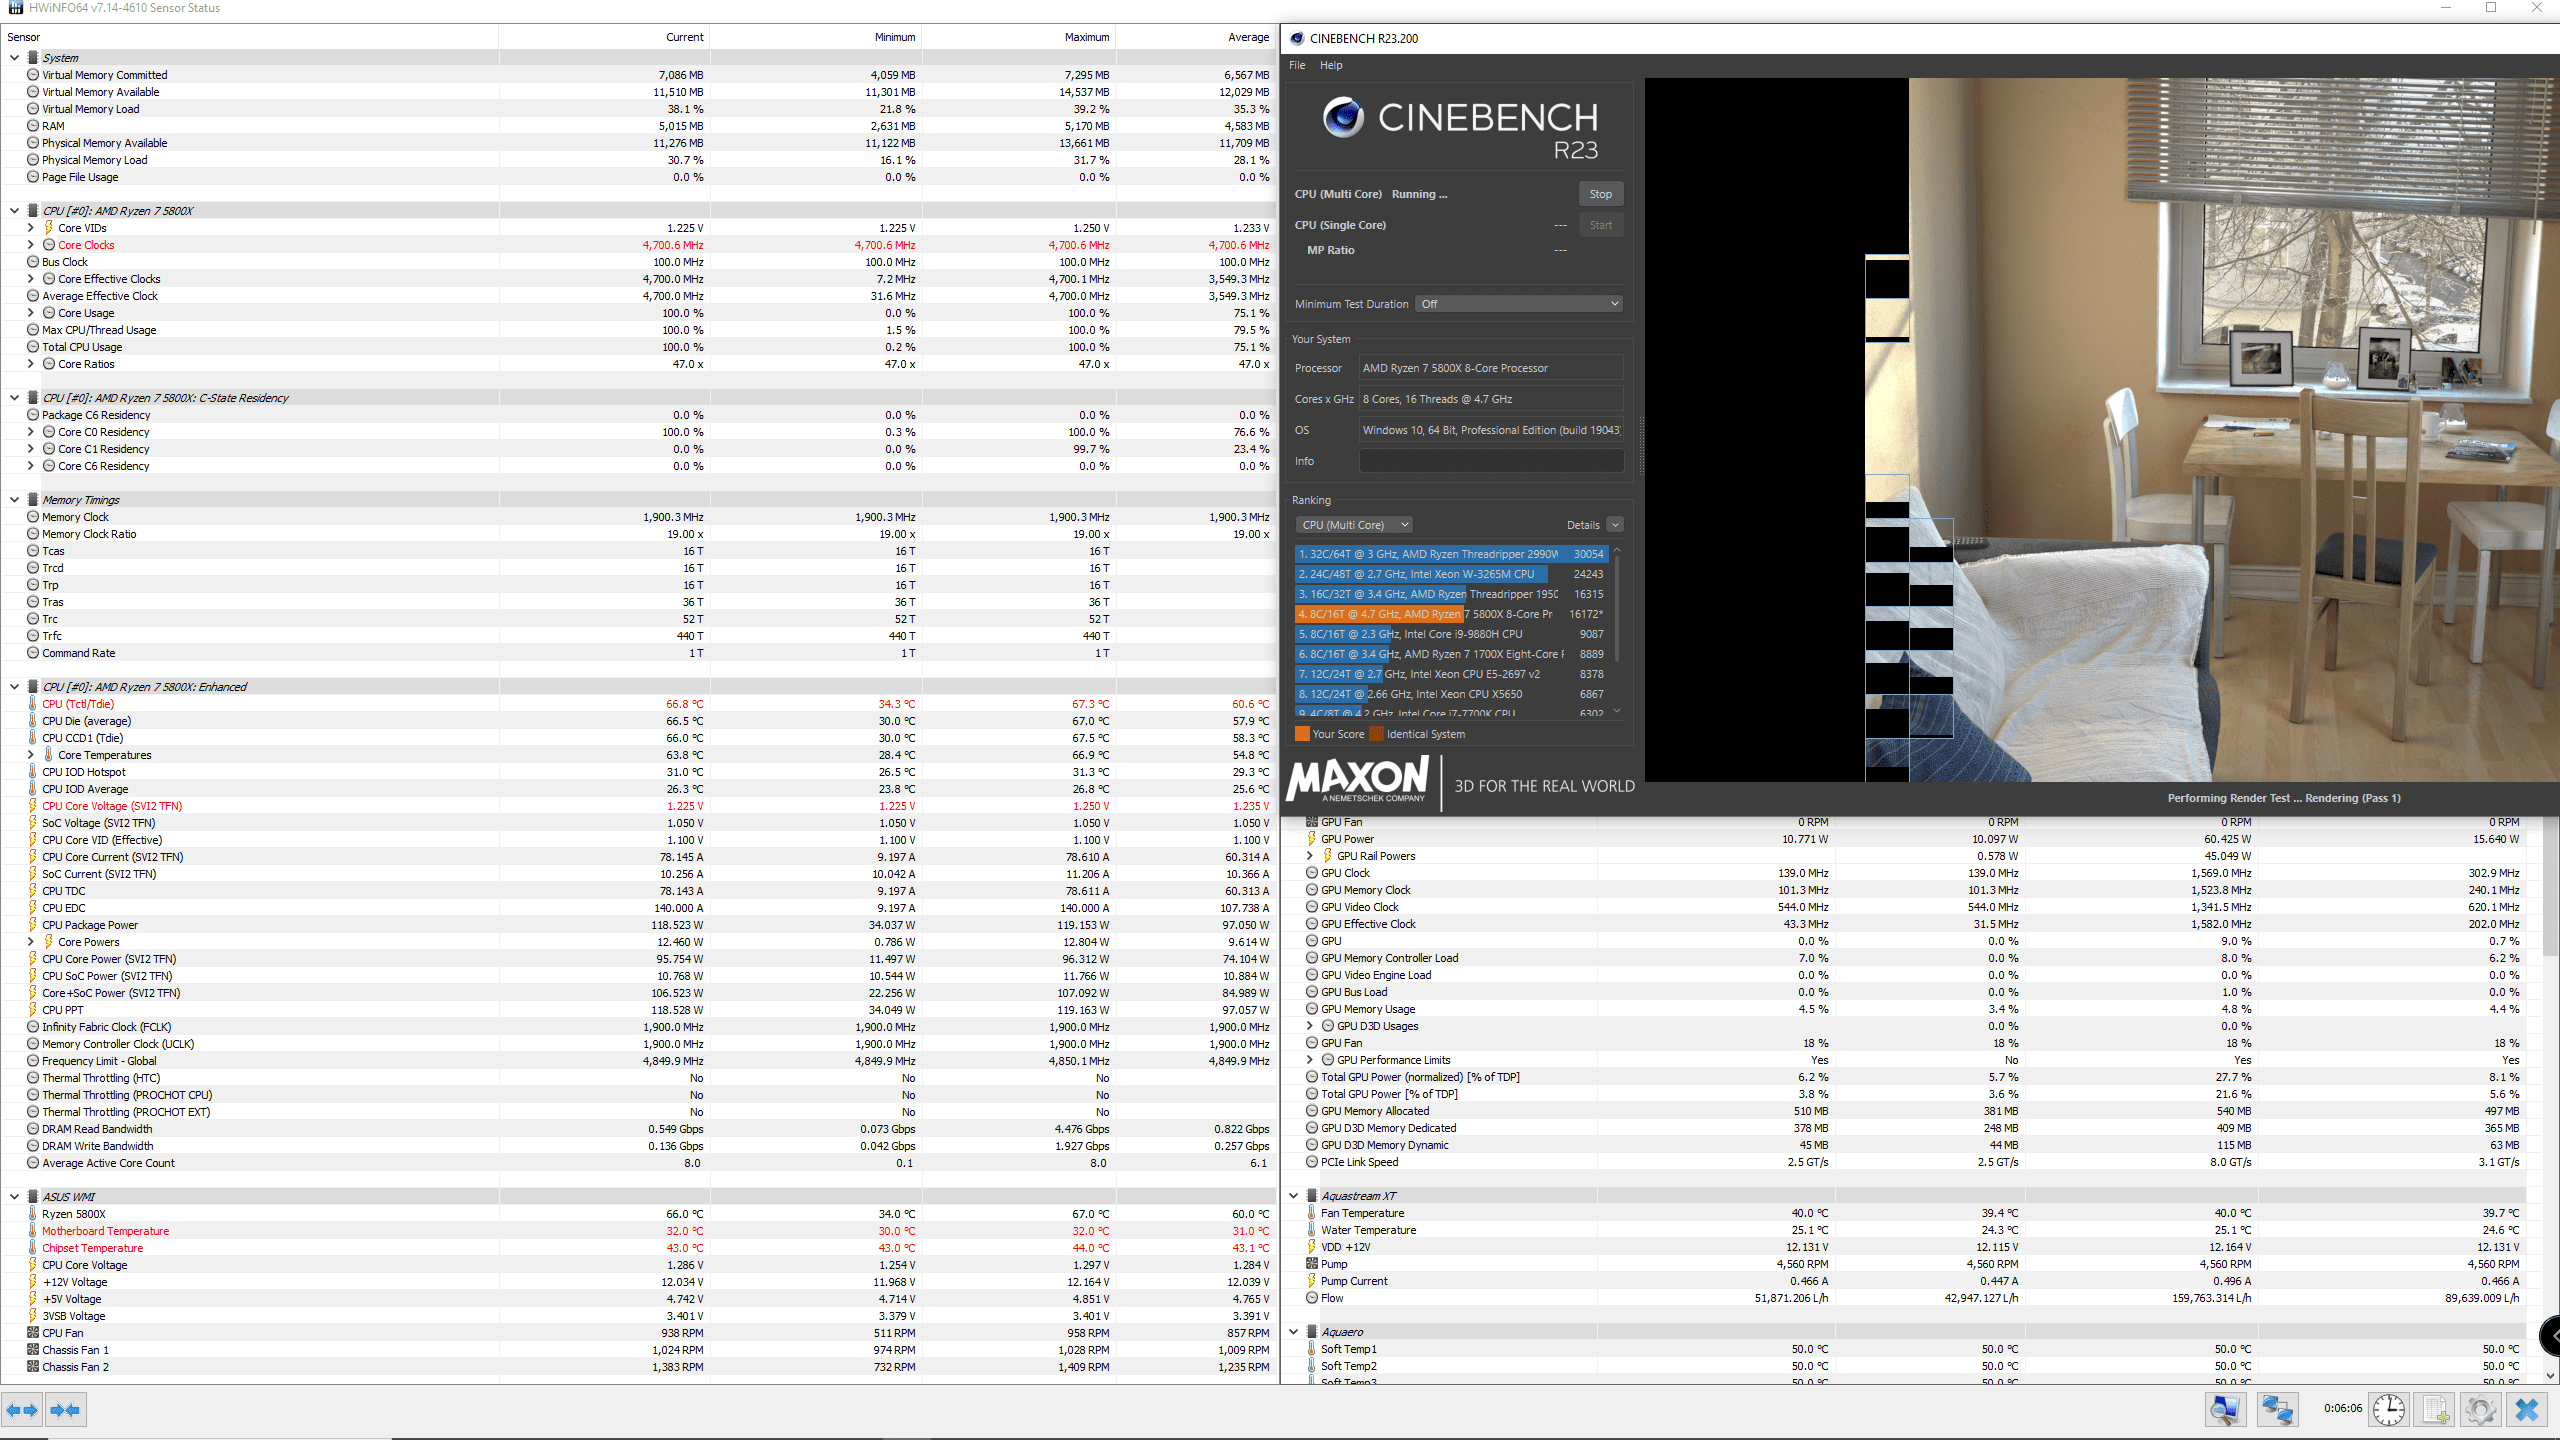Screen dimensions: 2560x1440
Task: Expand the GPU Performance Limits row
Action: pos(1310,1060)
